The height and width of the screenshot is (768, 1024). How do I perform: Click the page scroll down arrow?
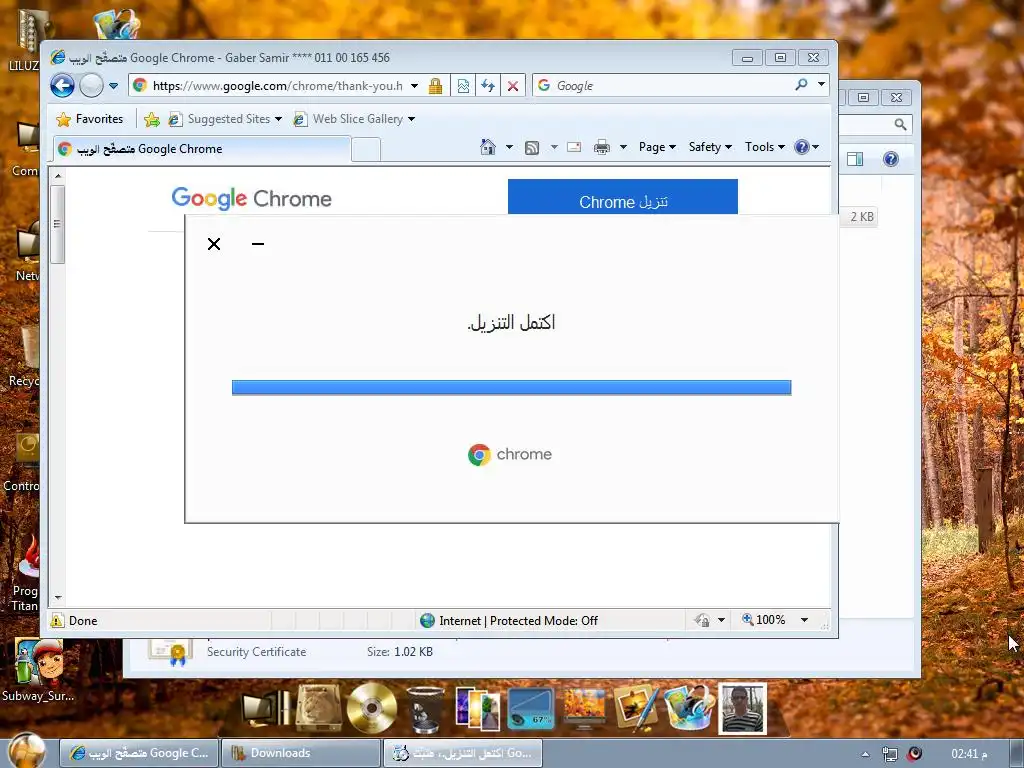pyautogui.click(x=58, y=598)
